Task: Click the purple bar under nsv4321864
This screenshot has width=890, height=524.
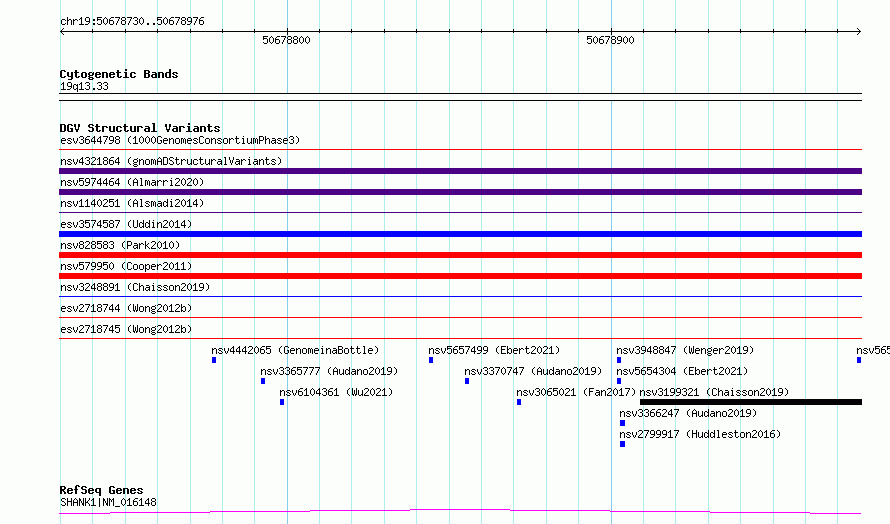Action: click(460, 171)
